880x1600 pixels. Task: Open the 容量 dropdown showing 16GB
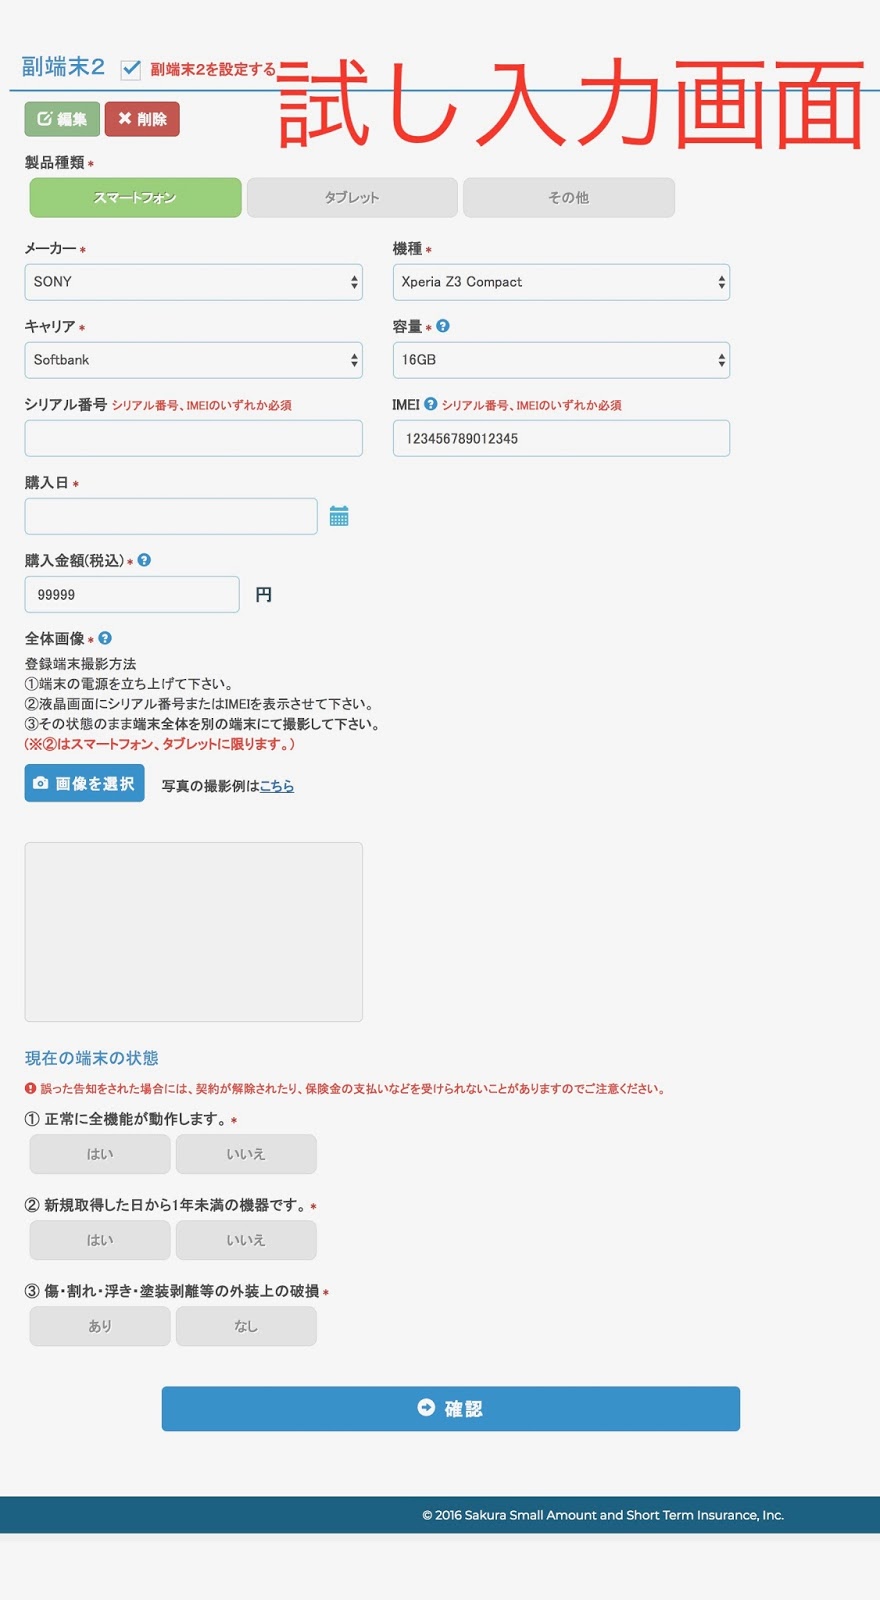[561, 360]
